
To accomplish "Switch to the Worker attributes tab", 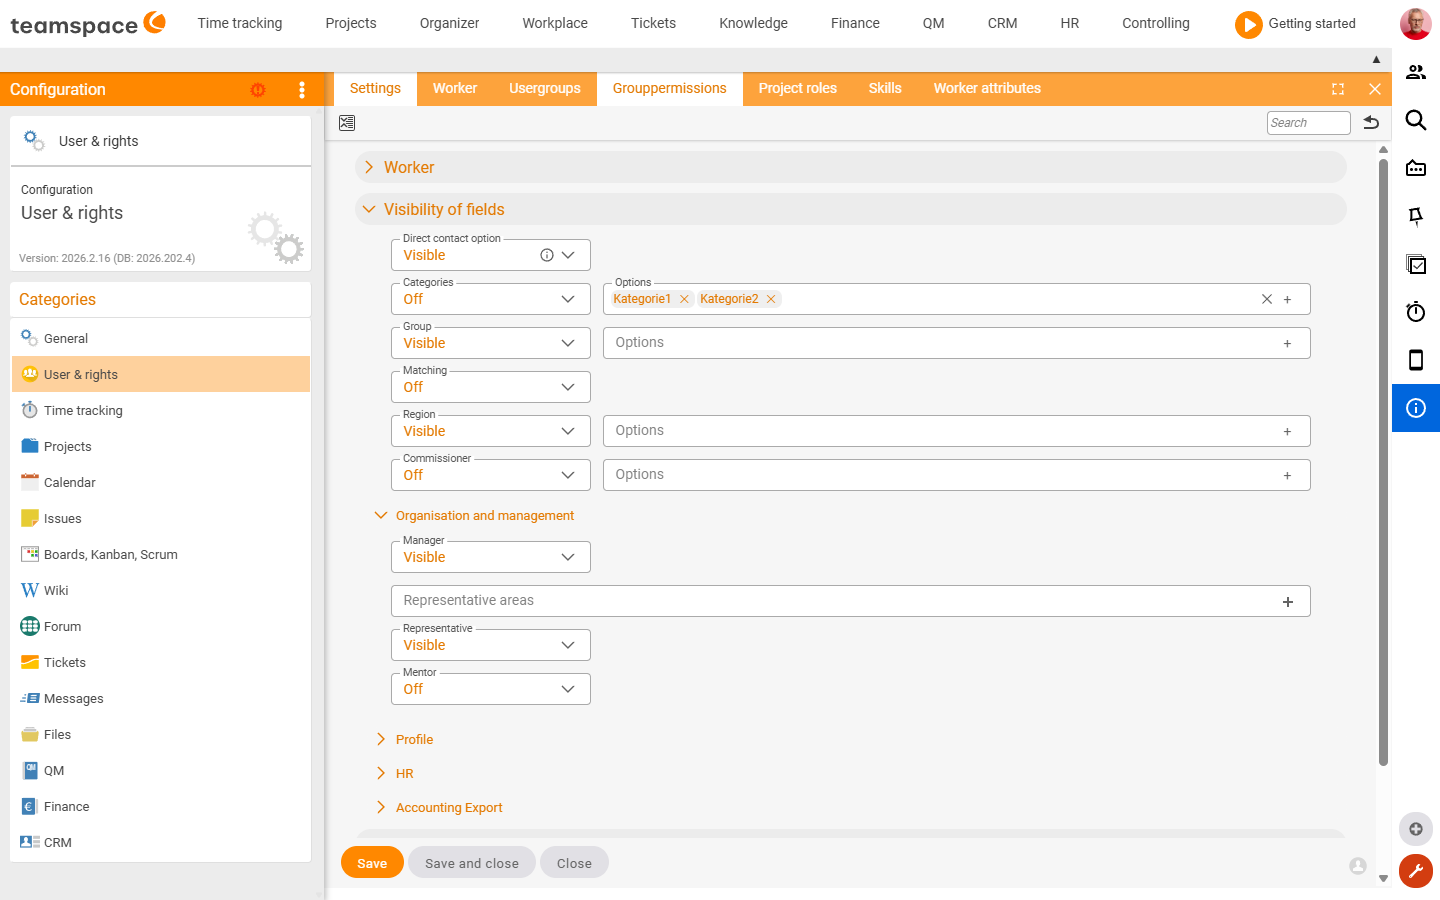I will [987, 89].
